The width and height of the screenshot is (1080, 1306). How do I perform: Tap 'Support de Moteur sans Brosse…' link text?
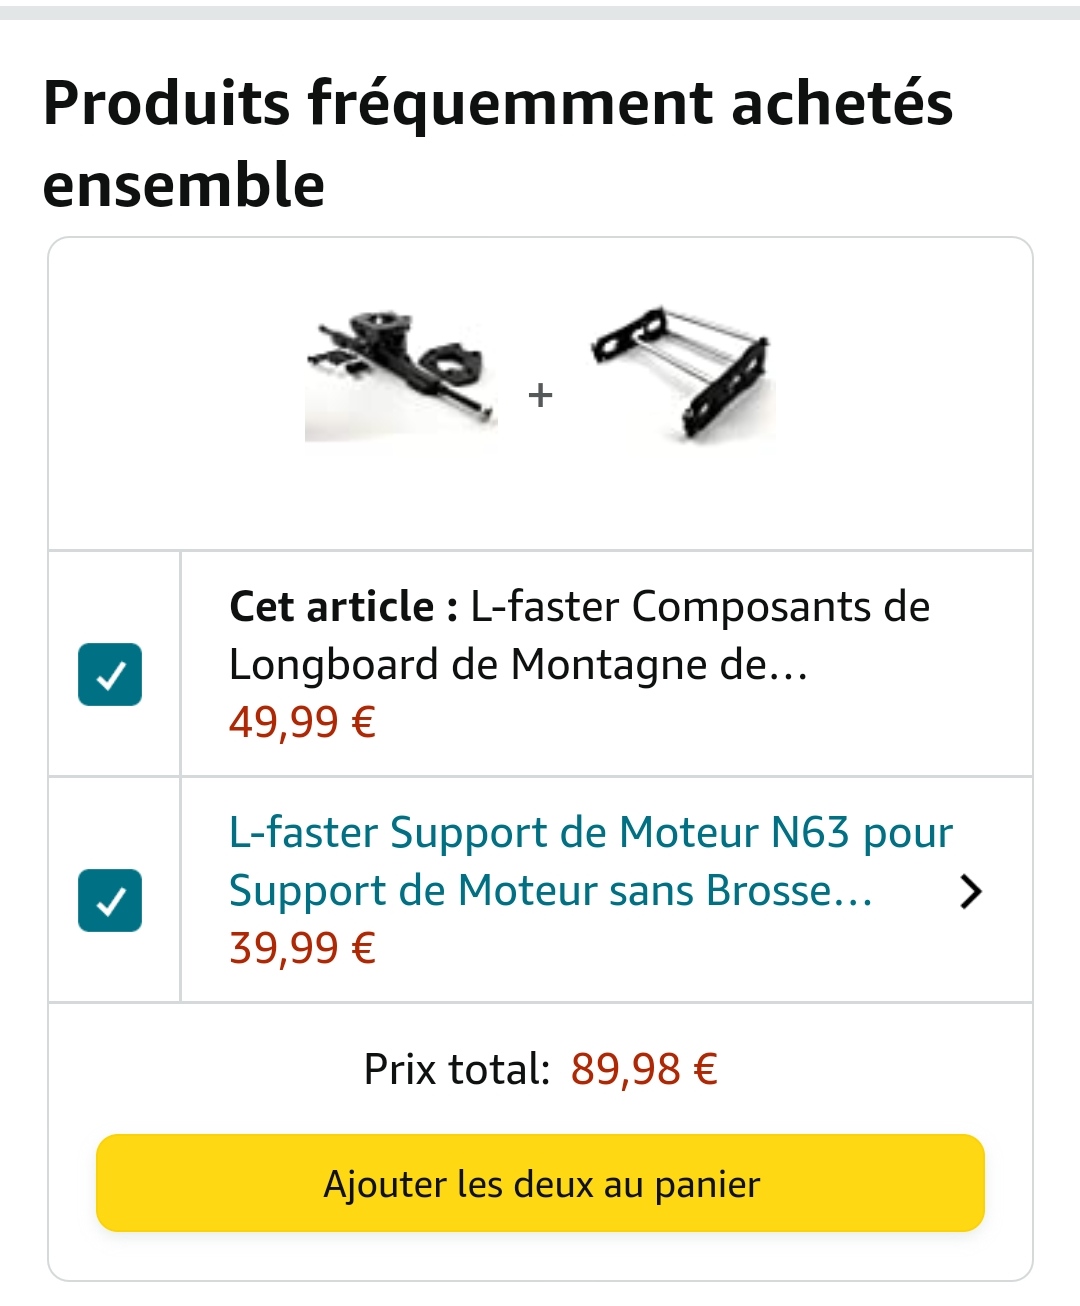551,890
